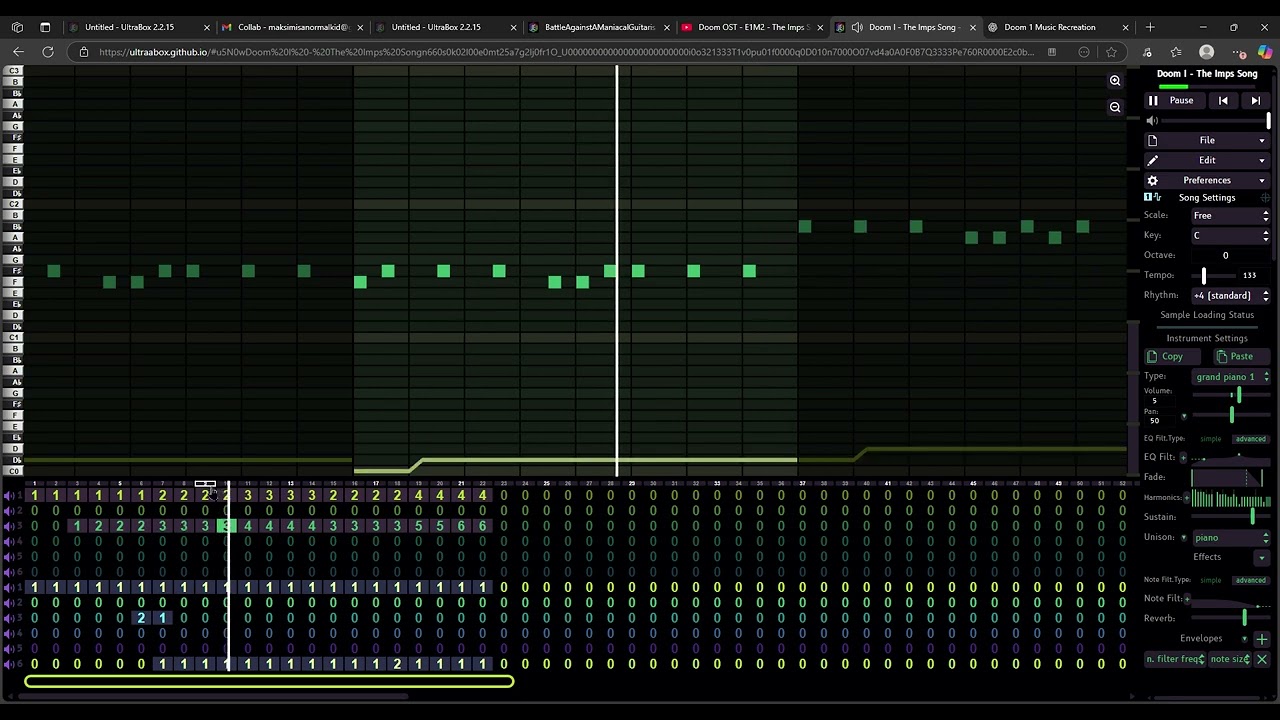Viewport: 1280px width, 720px height.
Task: Mute the channel 3 row with pattern 6
Action: [9, 526]
